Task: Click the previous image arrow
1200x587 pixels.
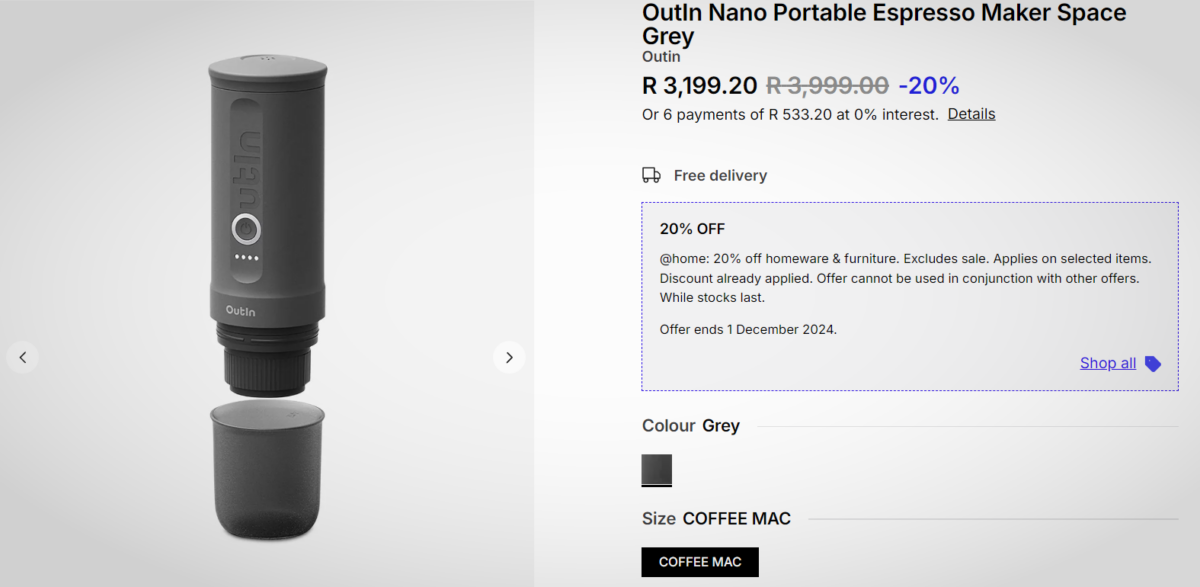Action: pyautogui.click(x=22, y=357)
